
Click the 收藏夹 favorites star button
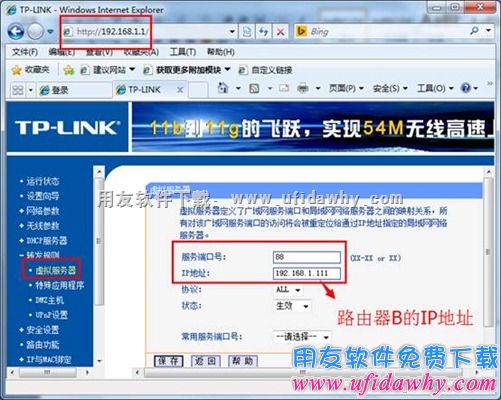click(x=30, y=70)
